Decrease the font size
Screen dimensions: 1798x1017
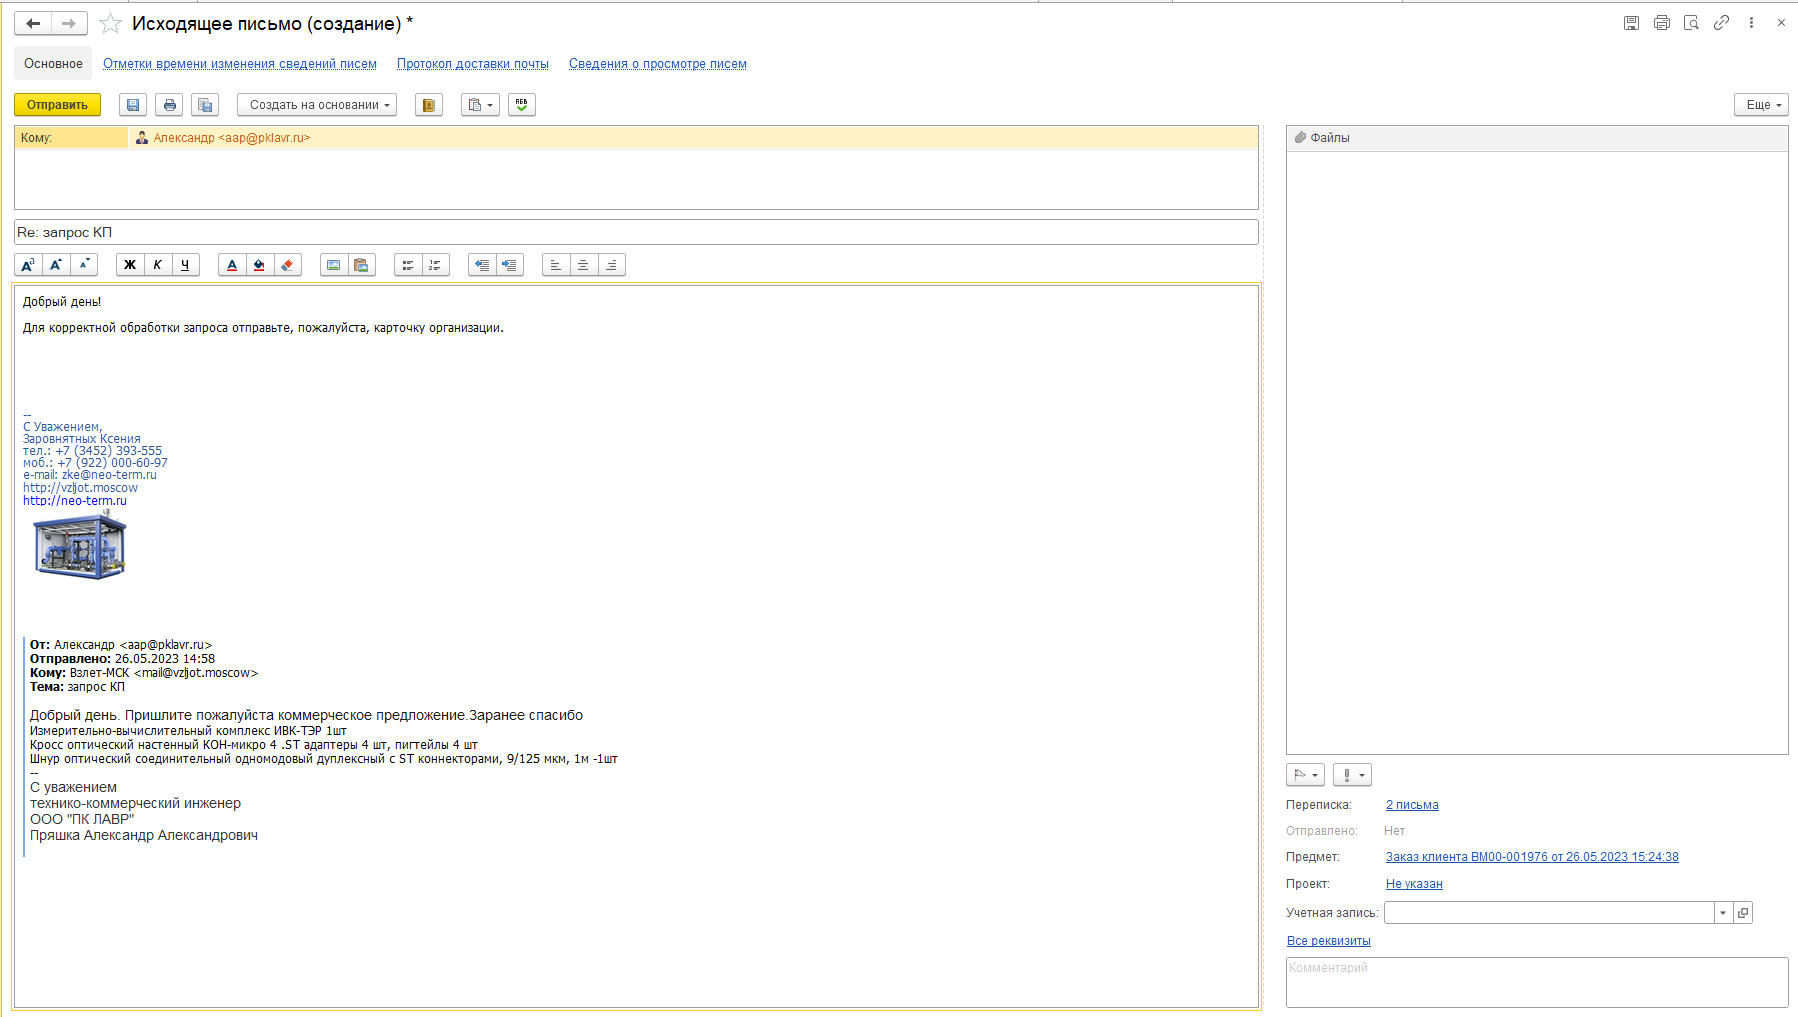84,265
